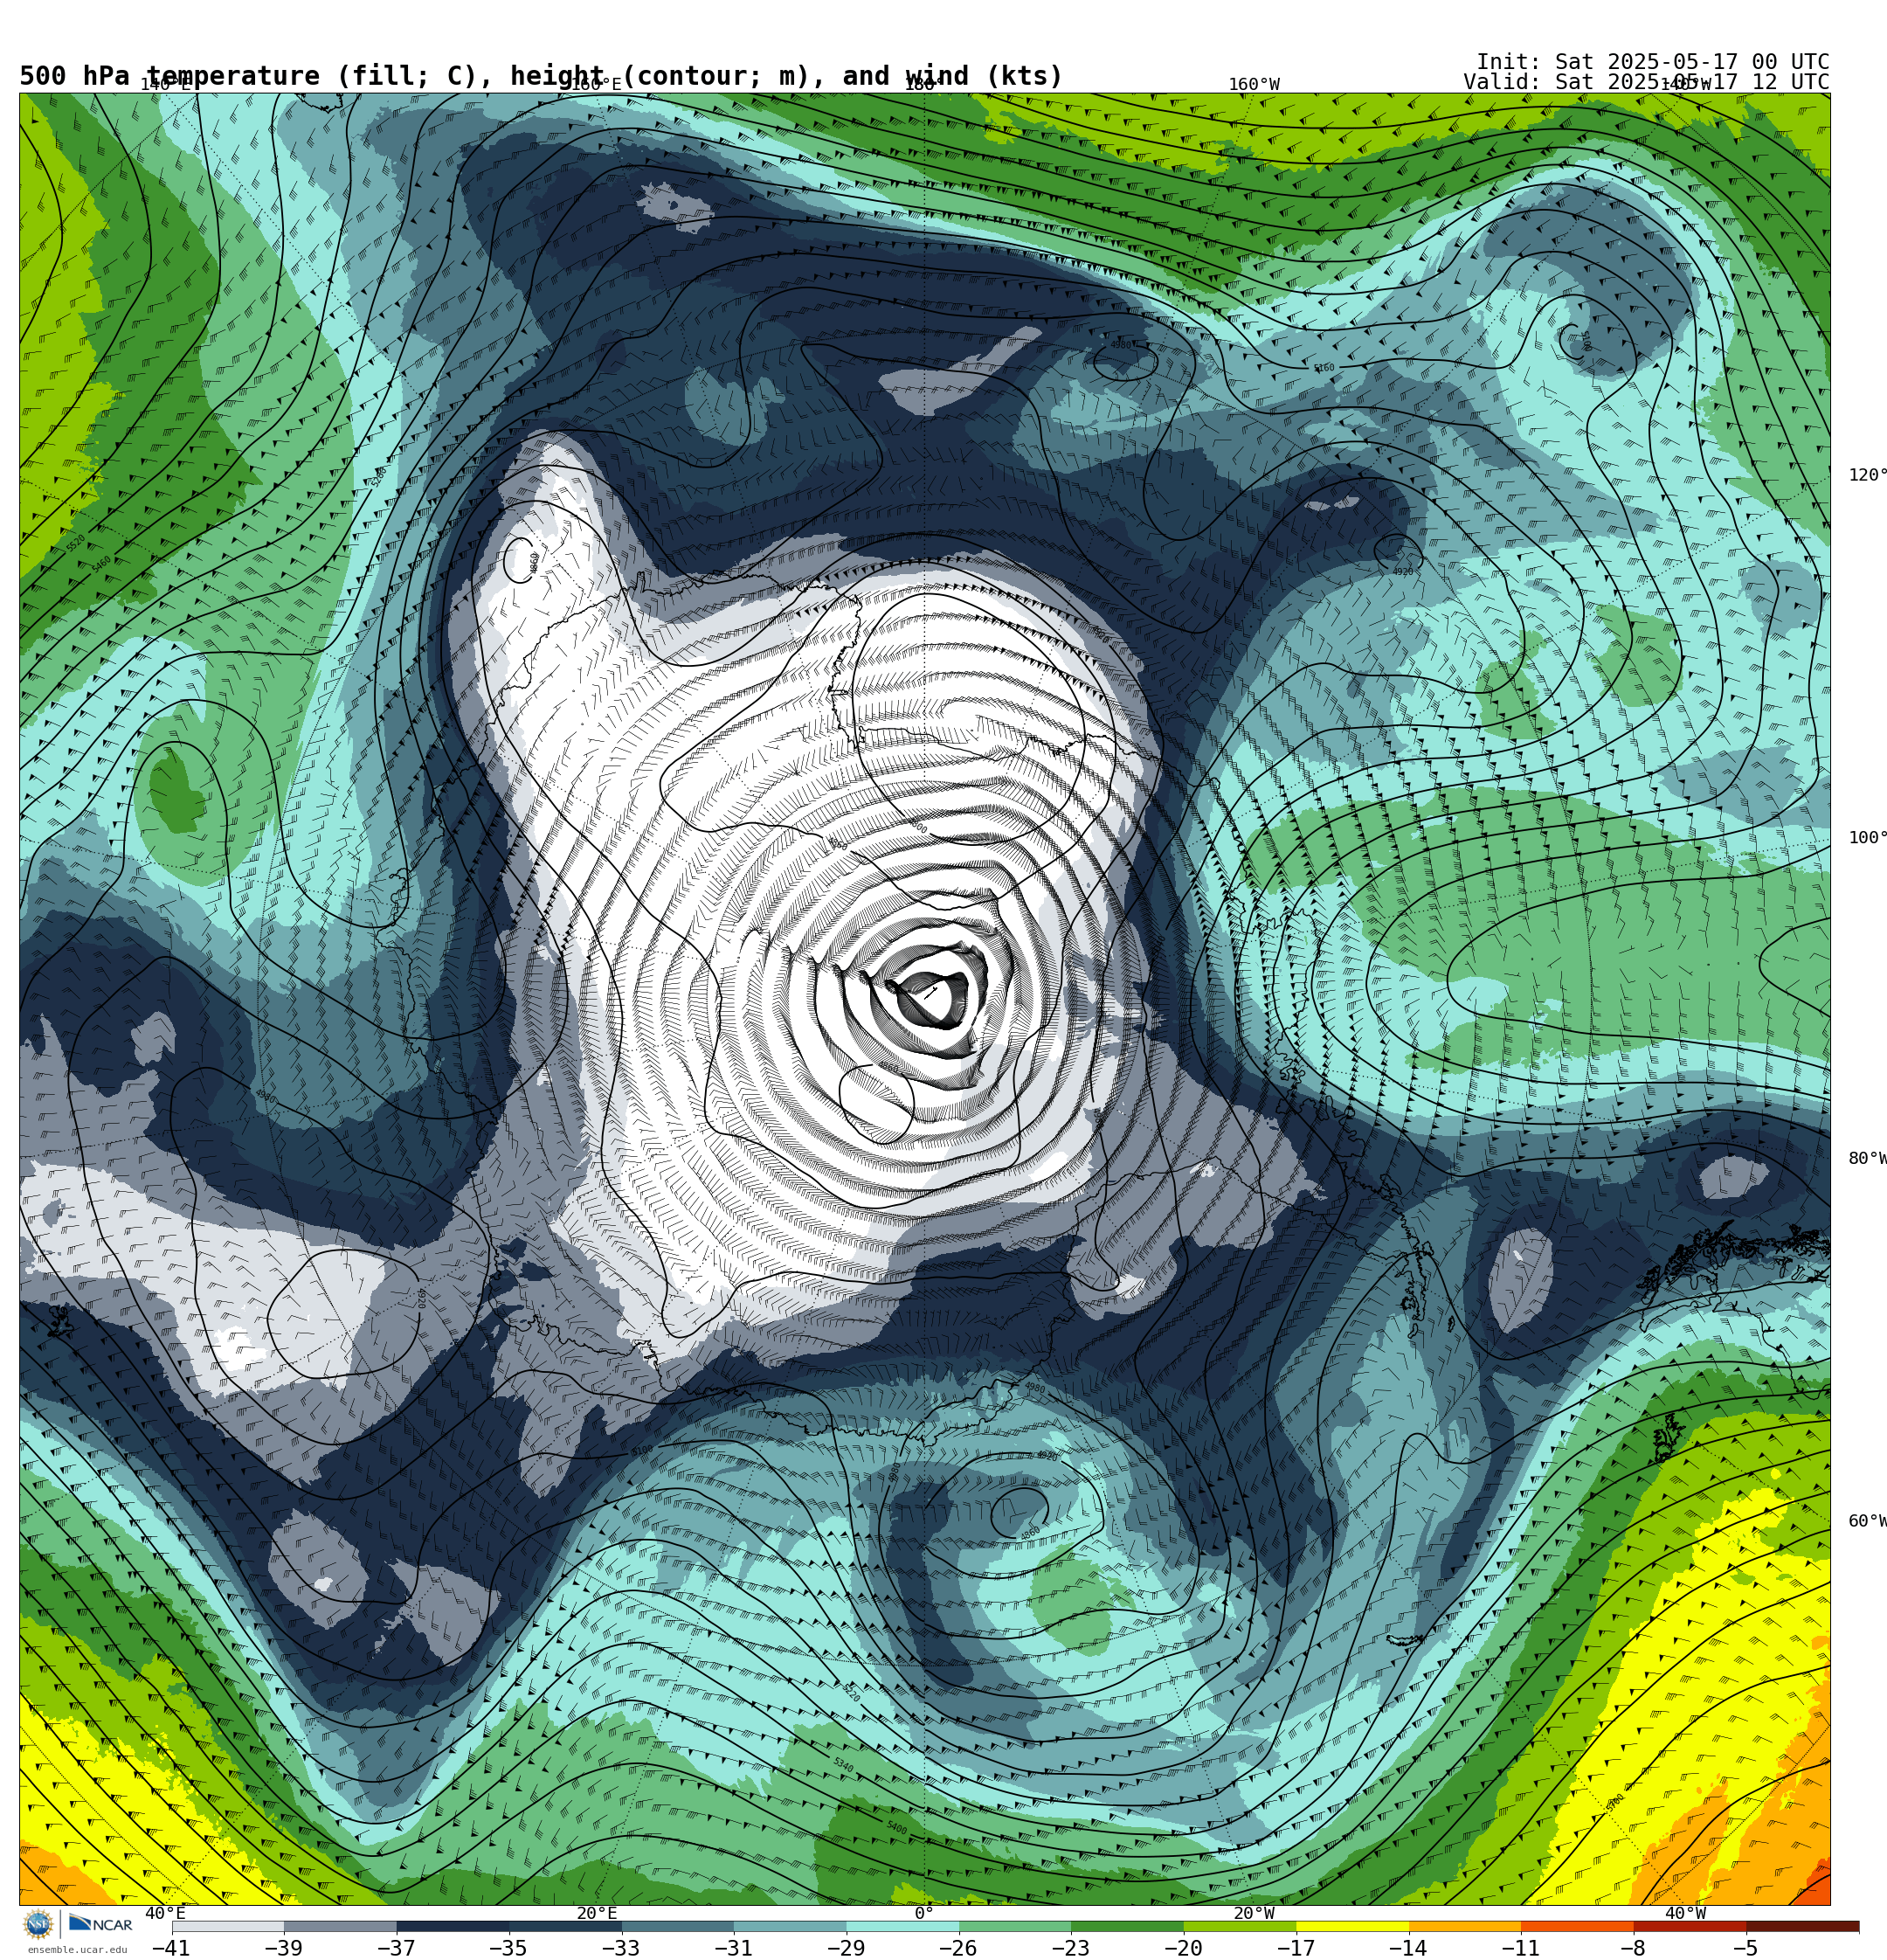Click the -17 colorbar tick label
The width and height of the screenshot is (1887, 1960).
(x=1296, y=1948)
